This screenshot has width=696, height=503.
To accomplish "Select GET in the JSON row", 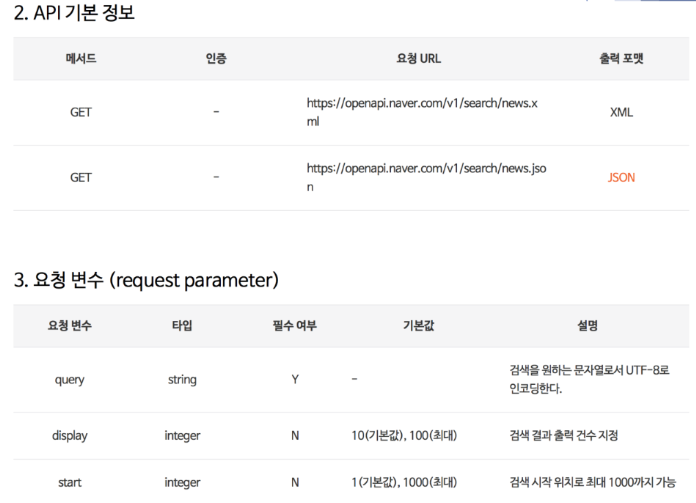I will (81, 178).
